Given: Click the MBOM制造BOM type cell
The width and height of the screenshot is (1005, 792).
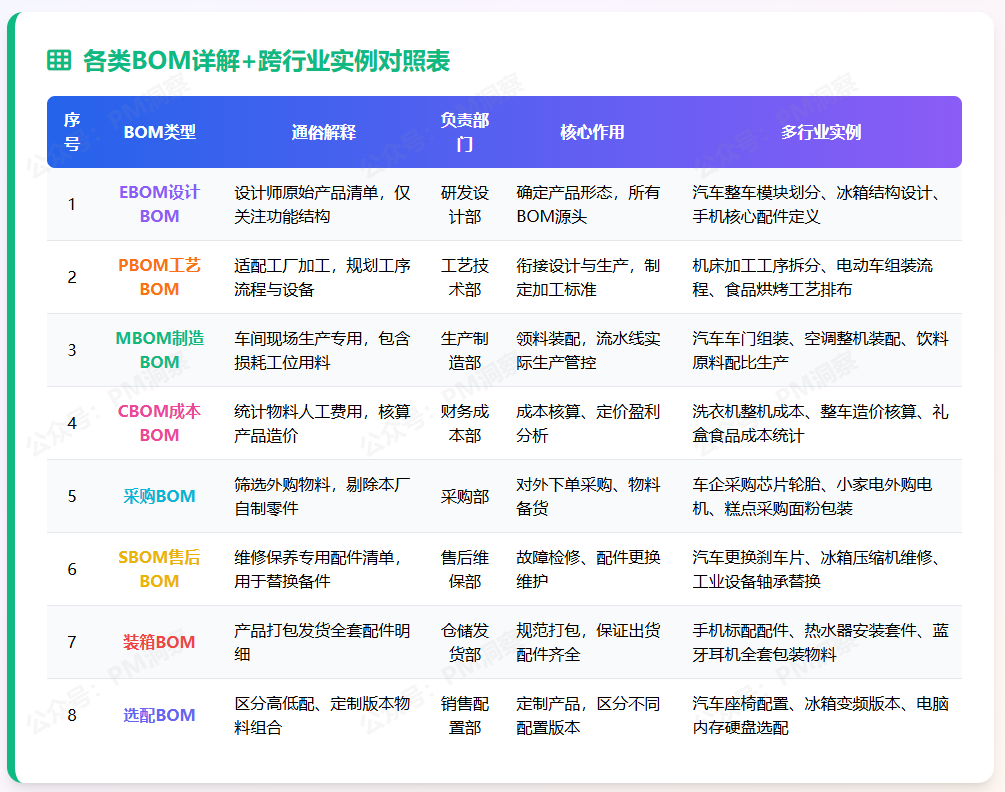Looking at the screenshot, I should [x=160, y=351].
